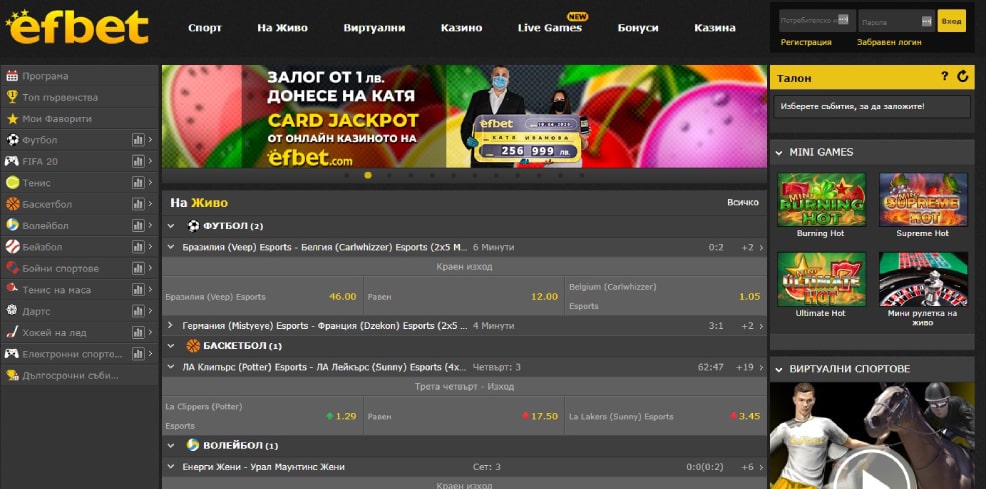Click the Дългосрочни събития icon
This screenshot has width=986, height=489.
pyautogui.click(x=12, y=375)
